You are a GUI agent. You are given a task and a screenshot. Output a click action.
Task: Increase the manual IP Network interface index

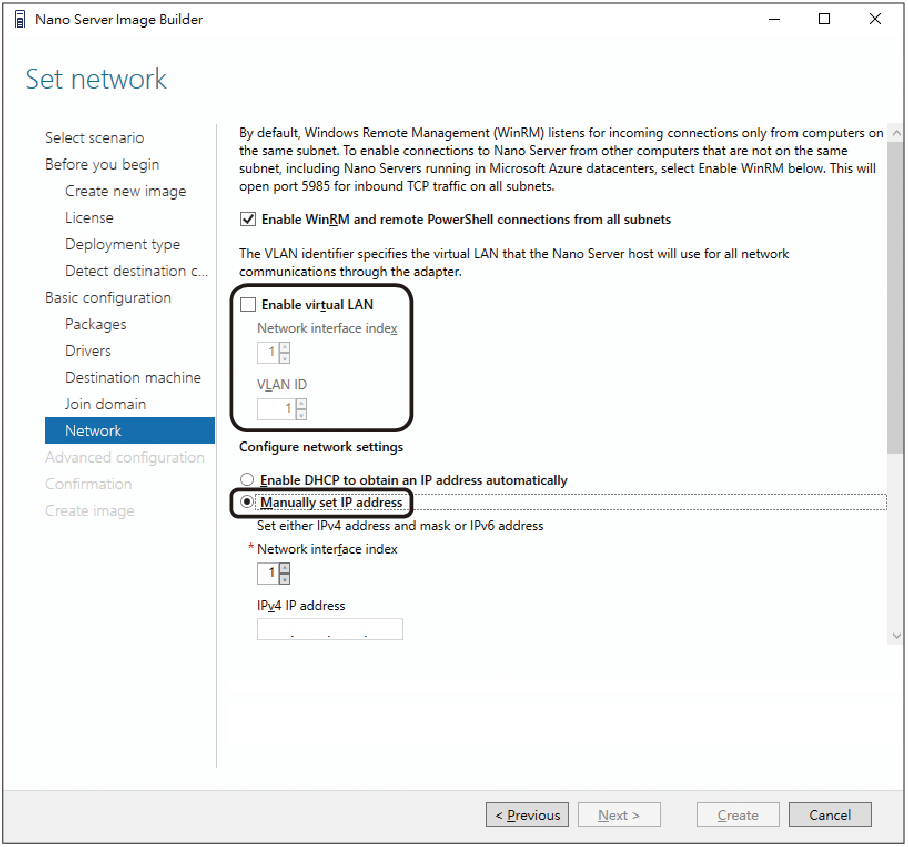click(x=284, y=568)
